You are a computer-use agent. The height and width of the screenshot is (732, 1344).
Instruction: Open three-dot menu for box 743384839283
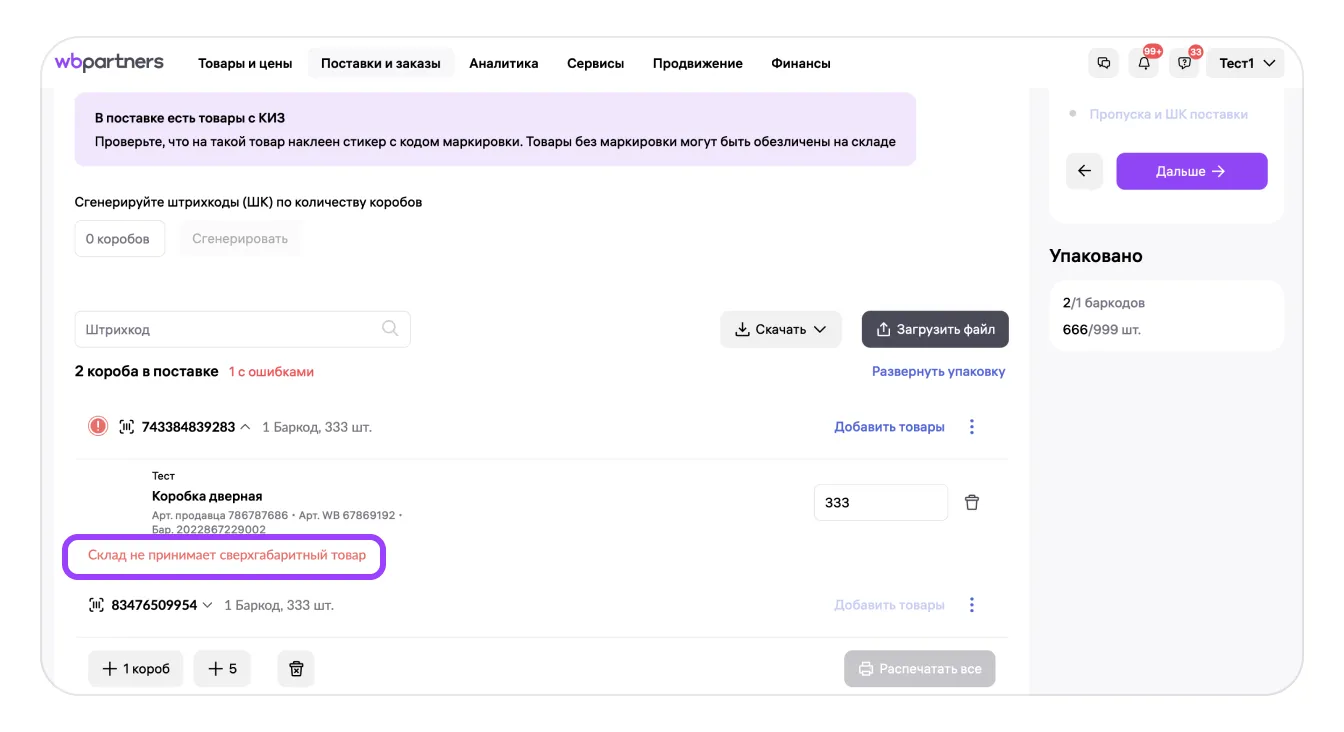point(971,427)
